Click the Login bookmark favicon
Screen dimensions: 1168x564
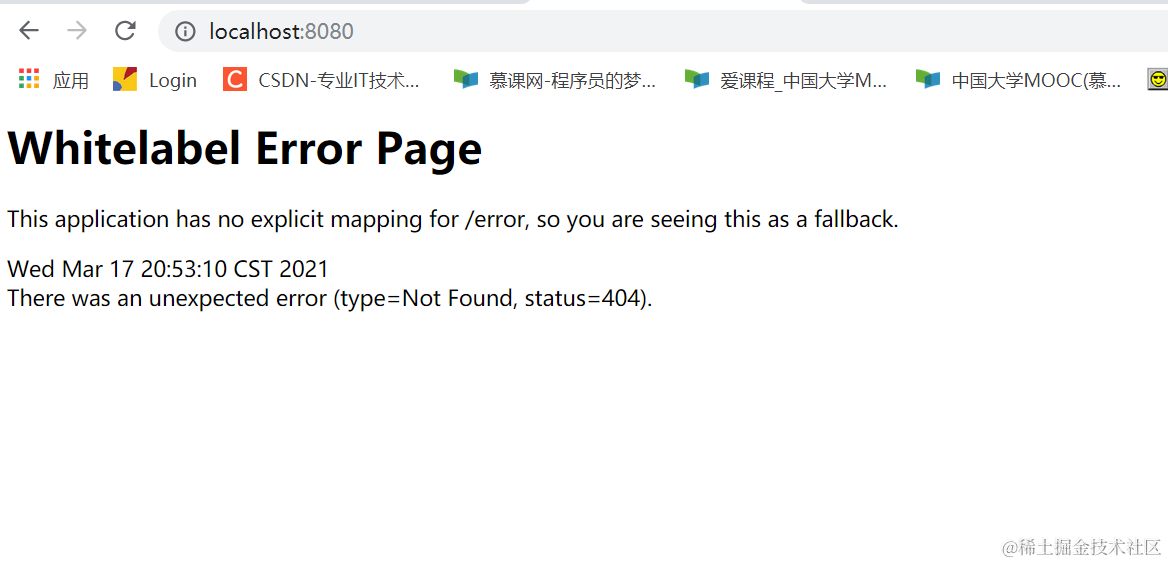coord(125,79)
